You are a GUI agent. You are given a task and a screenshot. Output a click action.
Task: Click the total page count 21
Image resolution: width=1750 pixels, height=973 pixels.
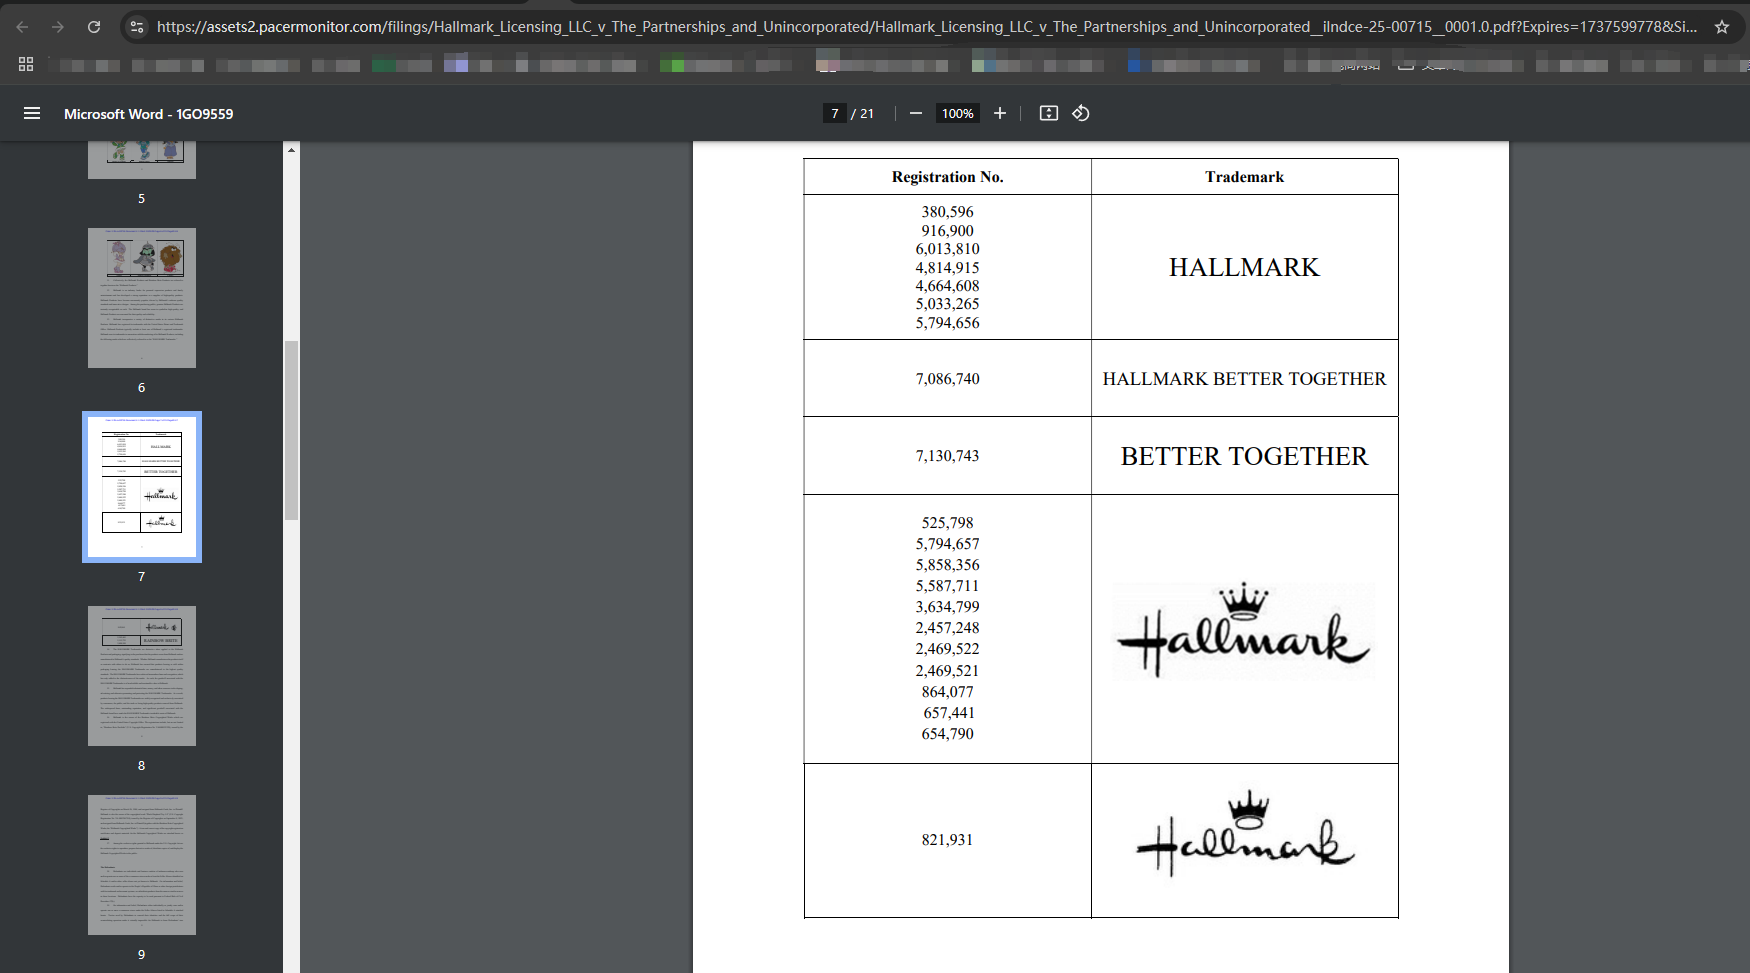[x=867, y=114]
